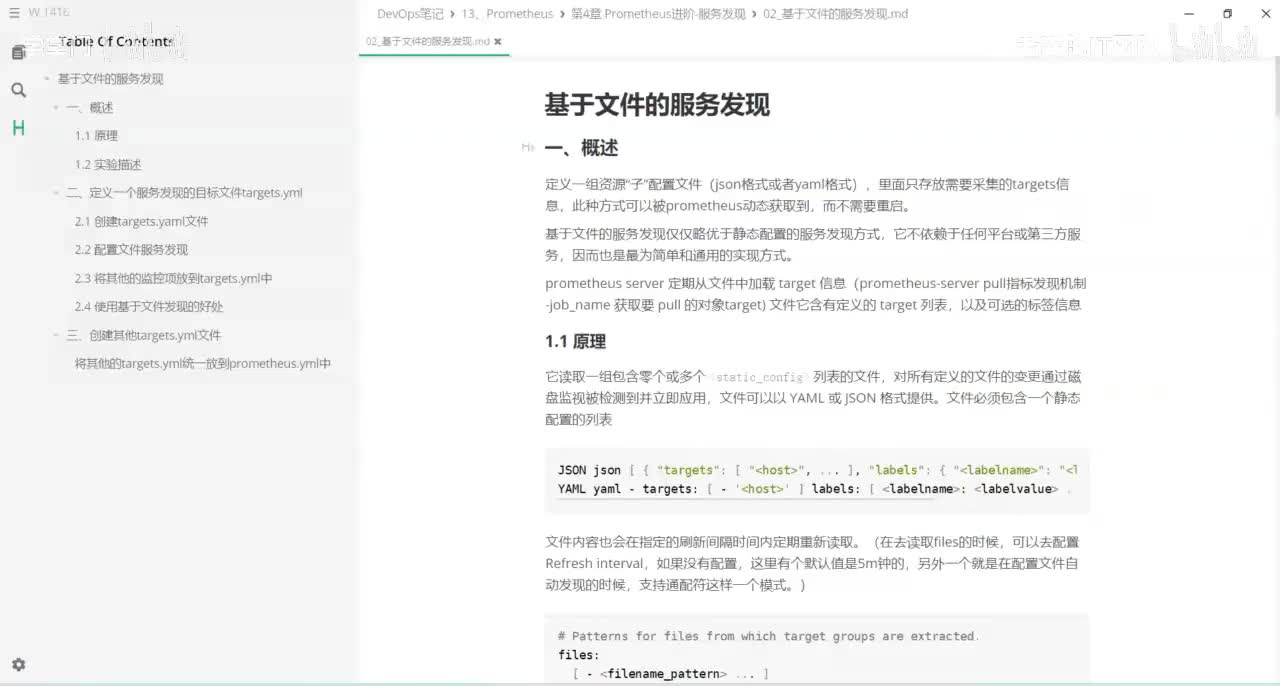
Task: Open 2.3 将其他的监控项放到targets.yml中 entry
Action: 173,278
